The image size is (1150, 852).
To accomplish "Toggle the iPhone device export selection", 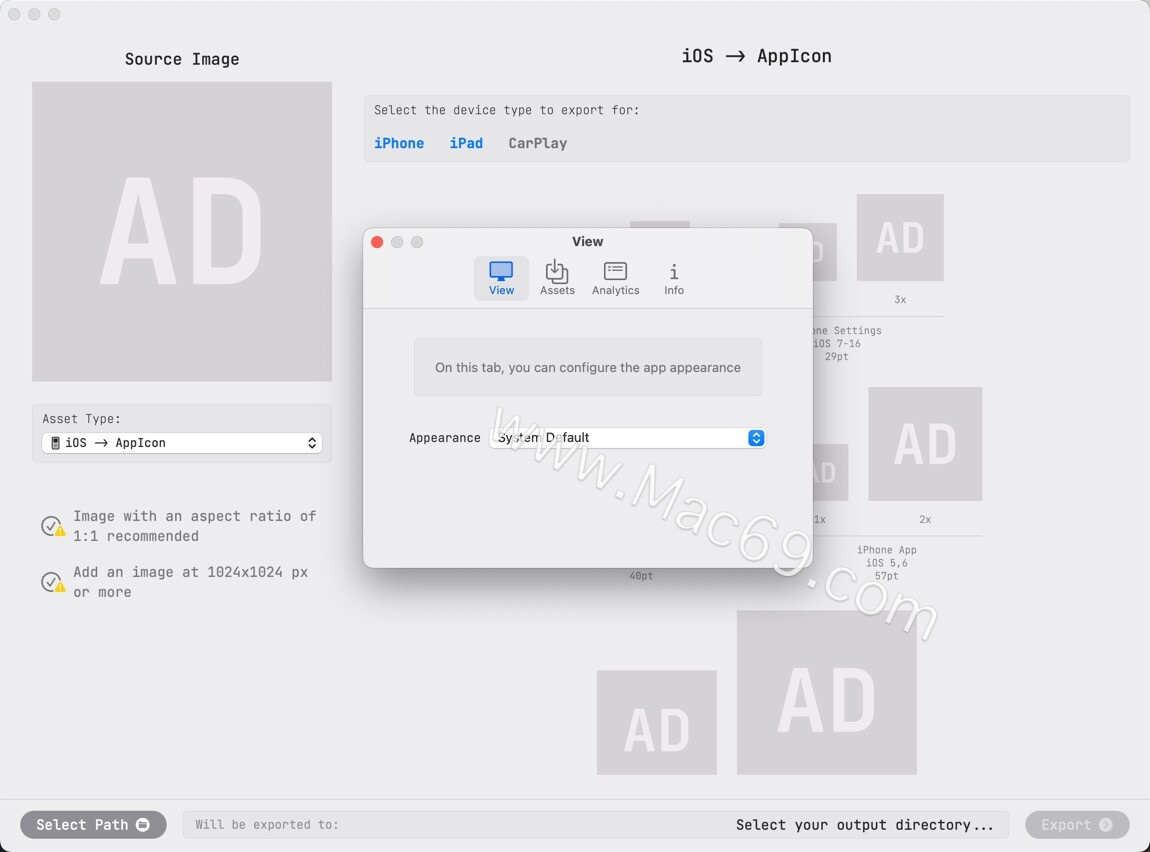I will (x=399, y=142).
